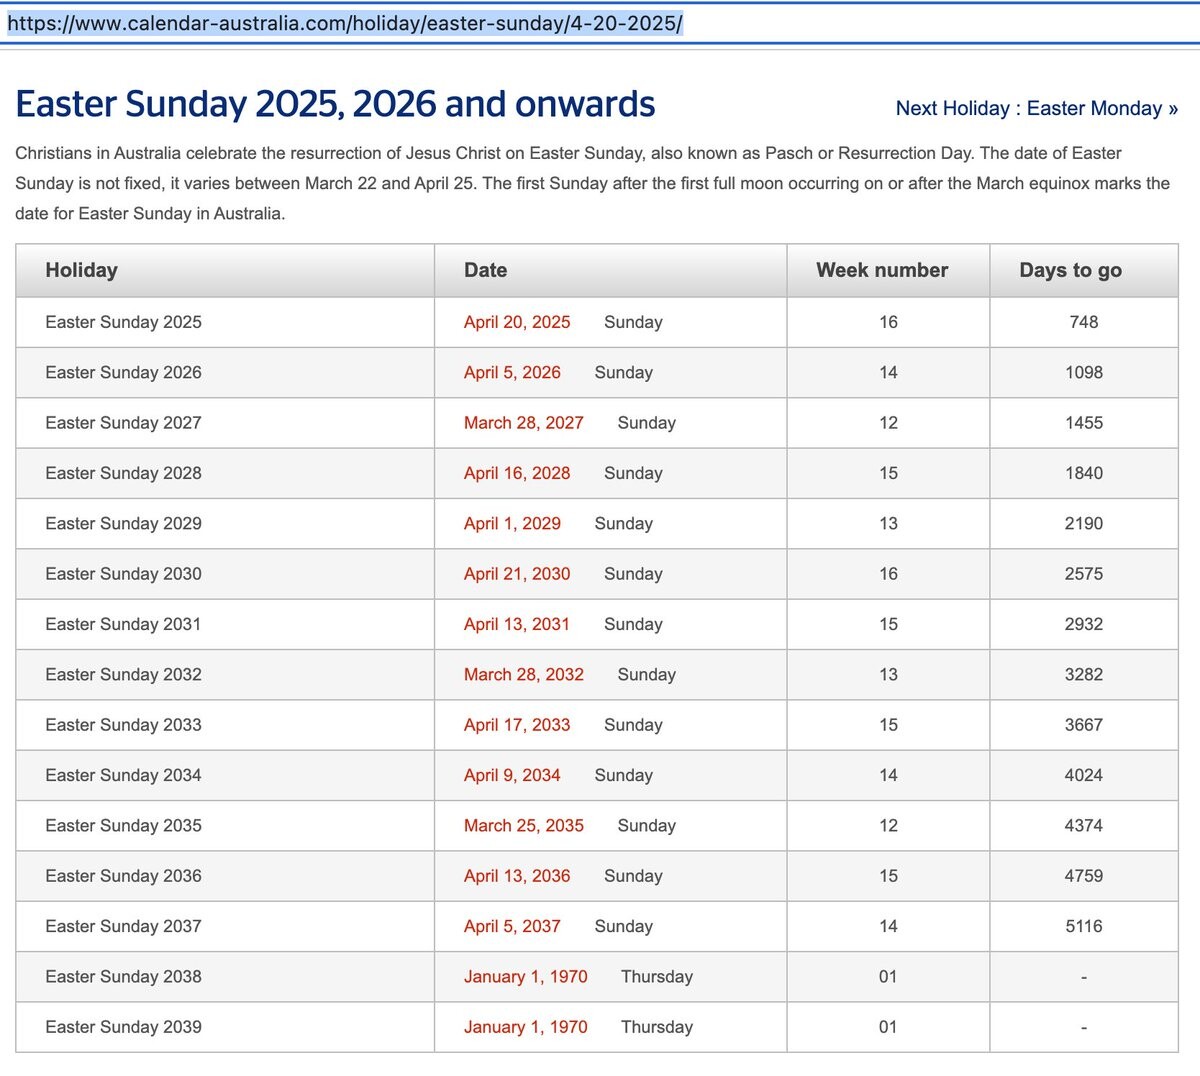Open the April 20, 2025 date link
Image resolution: width=1200 pixels, height=1076 pixels.
(517, 322)
